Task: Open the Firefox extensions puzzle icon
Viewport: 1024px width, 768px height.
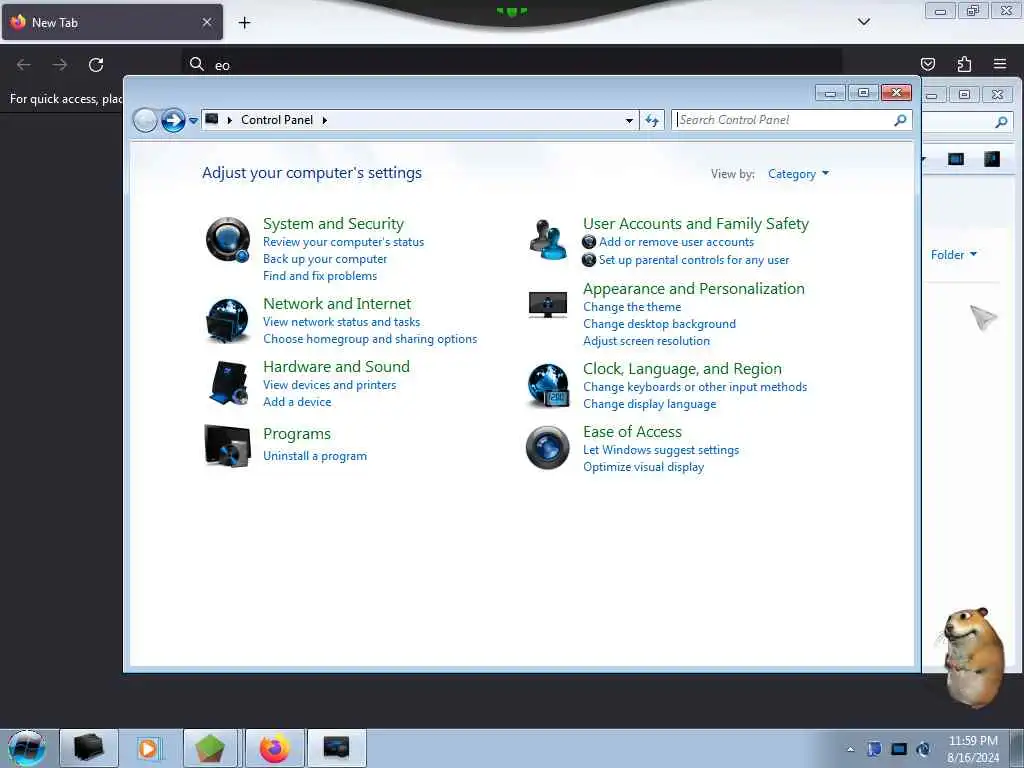Action: [964, 64]
